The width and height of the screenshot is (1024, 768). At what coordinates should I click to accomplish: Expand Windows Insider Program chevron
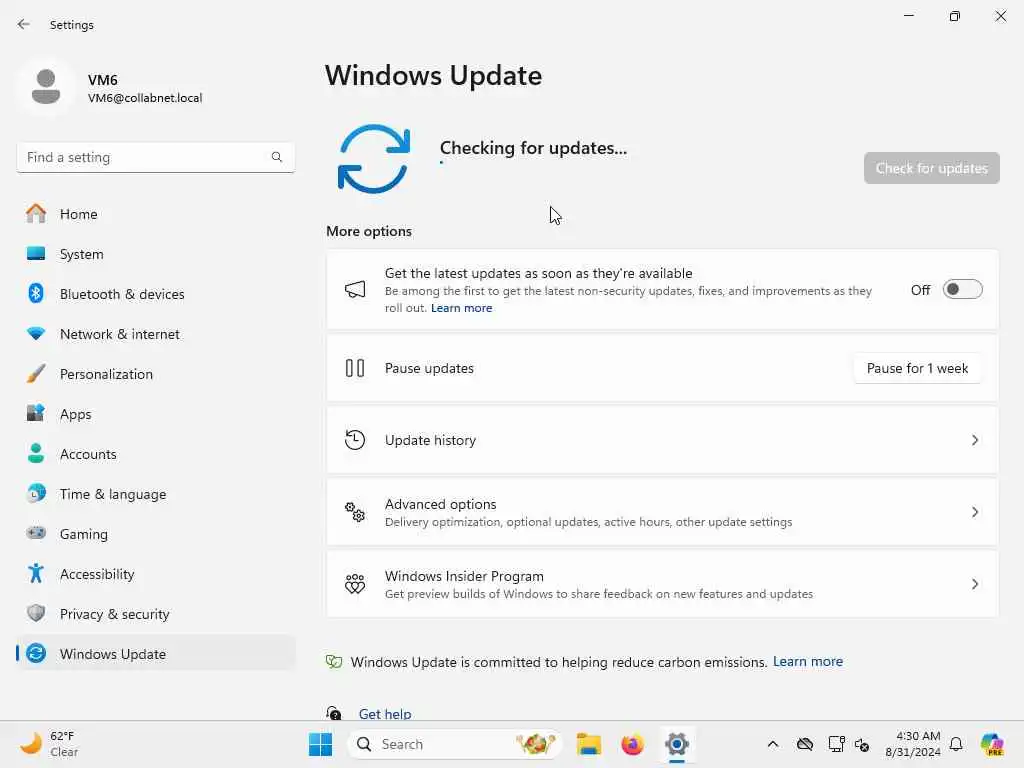974,584
